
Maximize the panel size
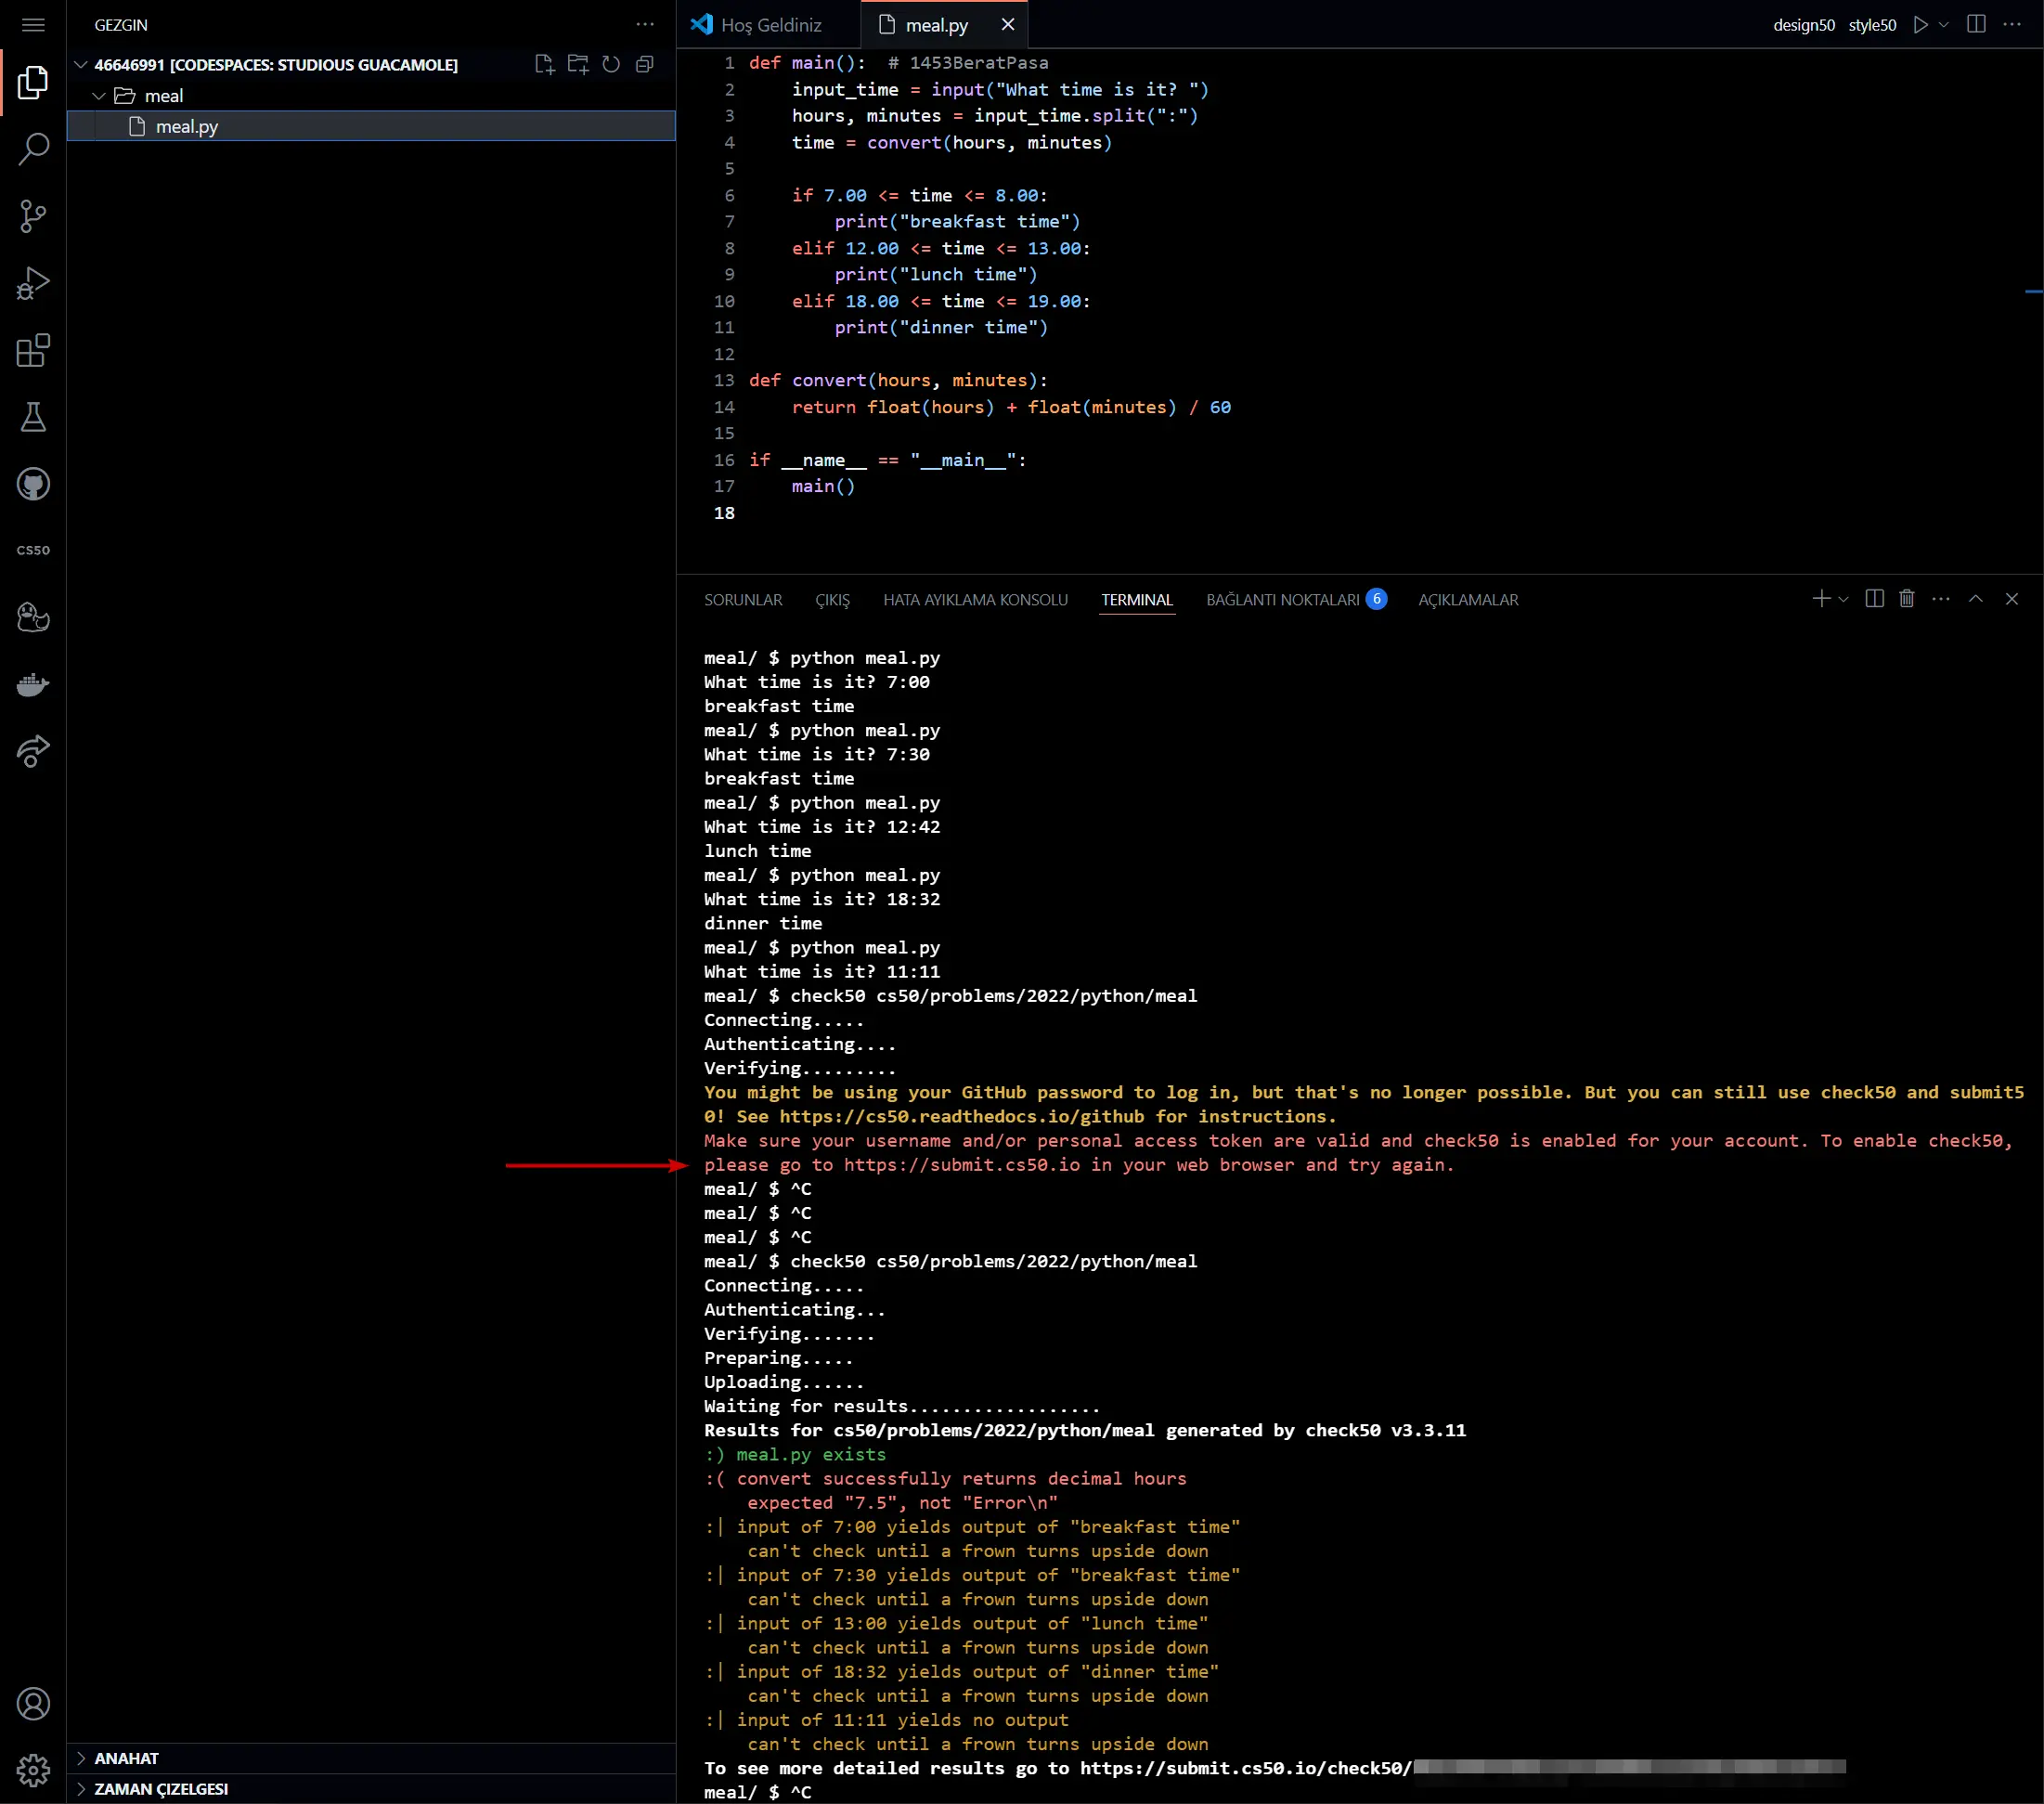[1976, 599]
